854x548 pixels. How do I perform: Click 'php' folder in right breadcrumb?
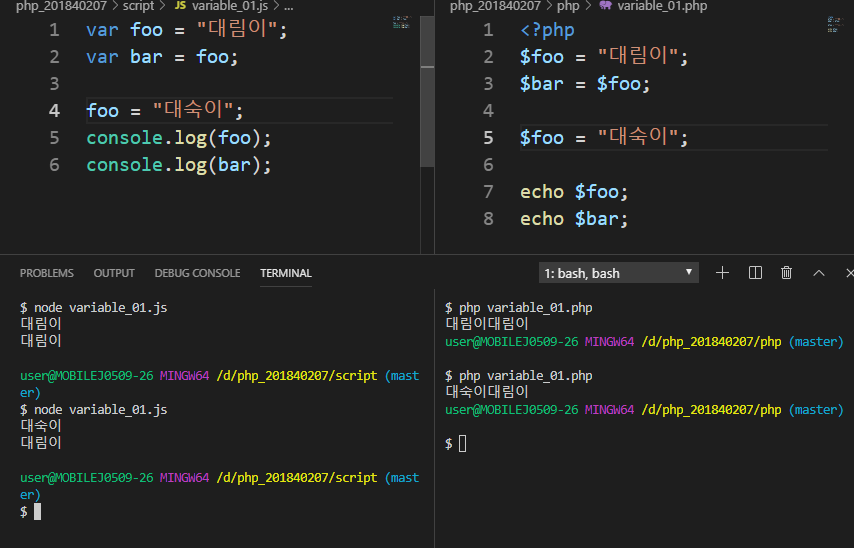pos(568,6)
